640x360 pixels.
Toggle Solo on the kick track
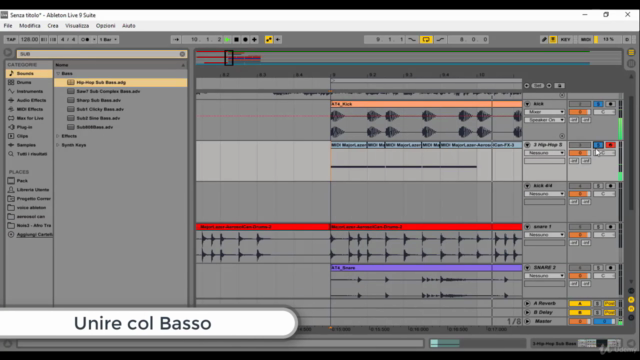pyautogui.click(x=598, y=104)
